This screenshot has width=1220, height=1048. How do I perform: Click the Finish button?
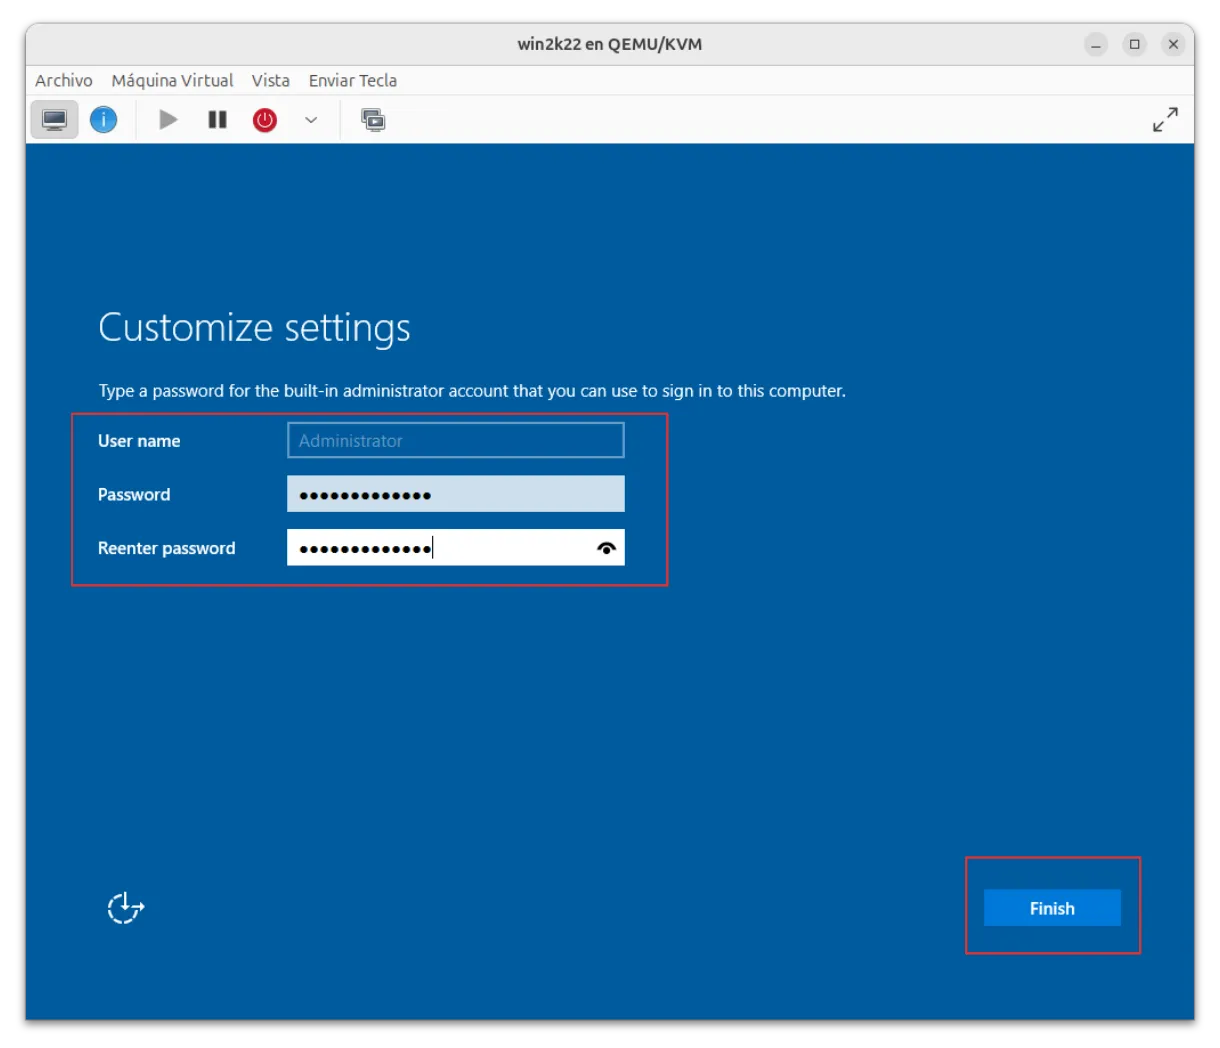(x=1052, y=908)
